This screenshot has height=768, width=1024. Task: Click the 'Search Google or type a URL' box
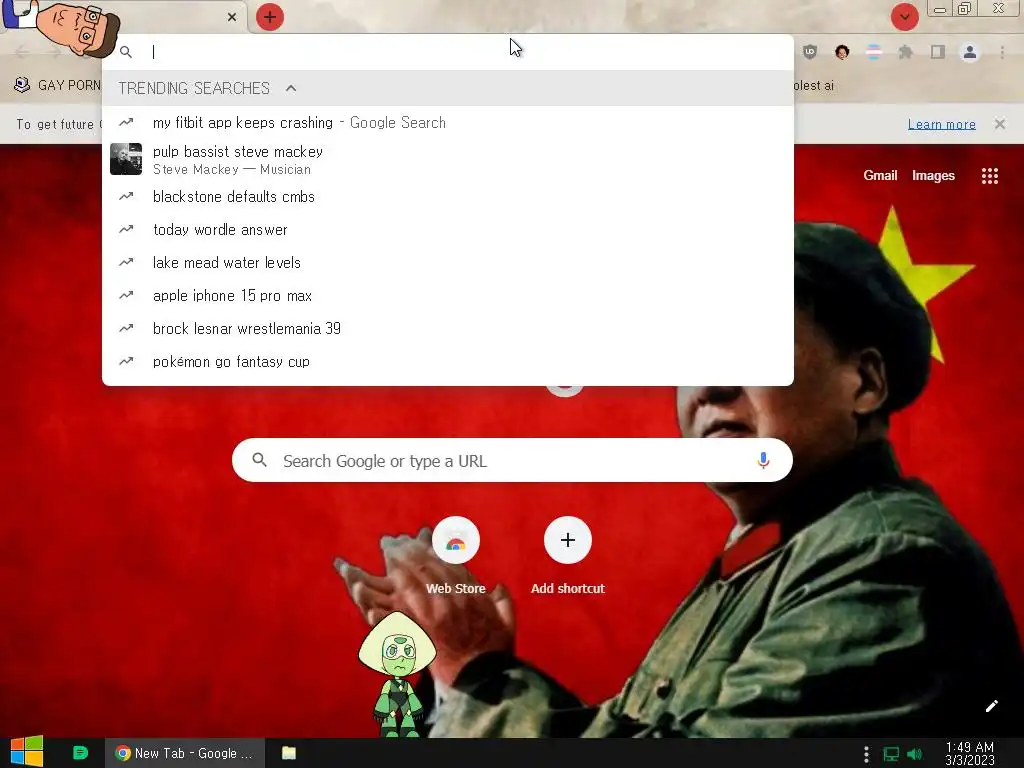(x=513, y=460)
